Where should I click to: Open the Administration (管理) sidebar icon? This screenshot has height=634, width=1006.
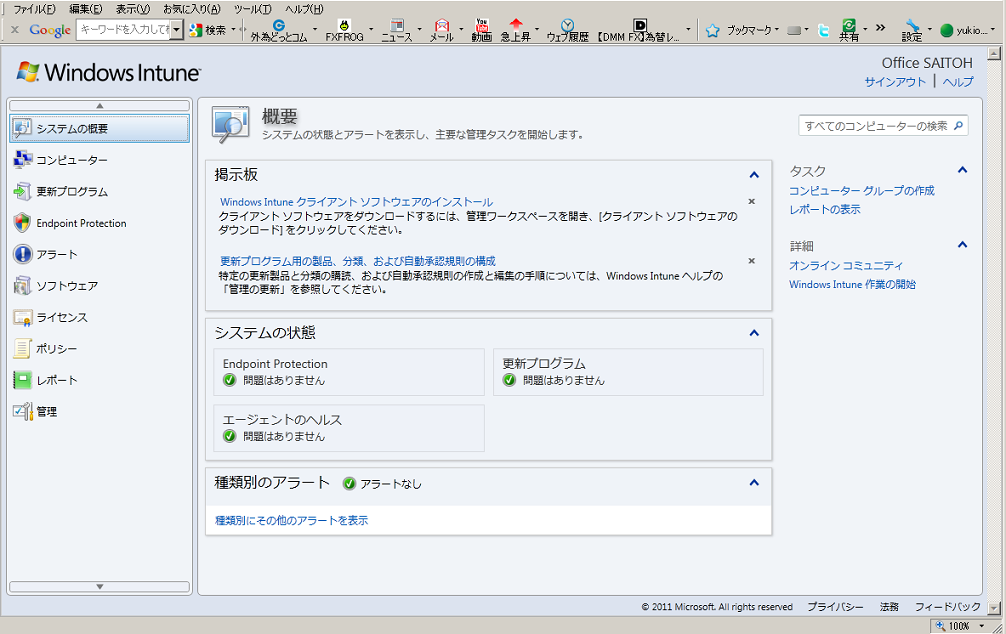click(x=22, y=411)
